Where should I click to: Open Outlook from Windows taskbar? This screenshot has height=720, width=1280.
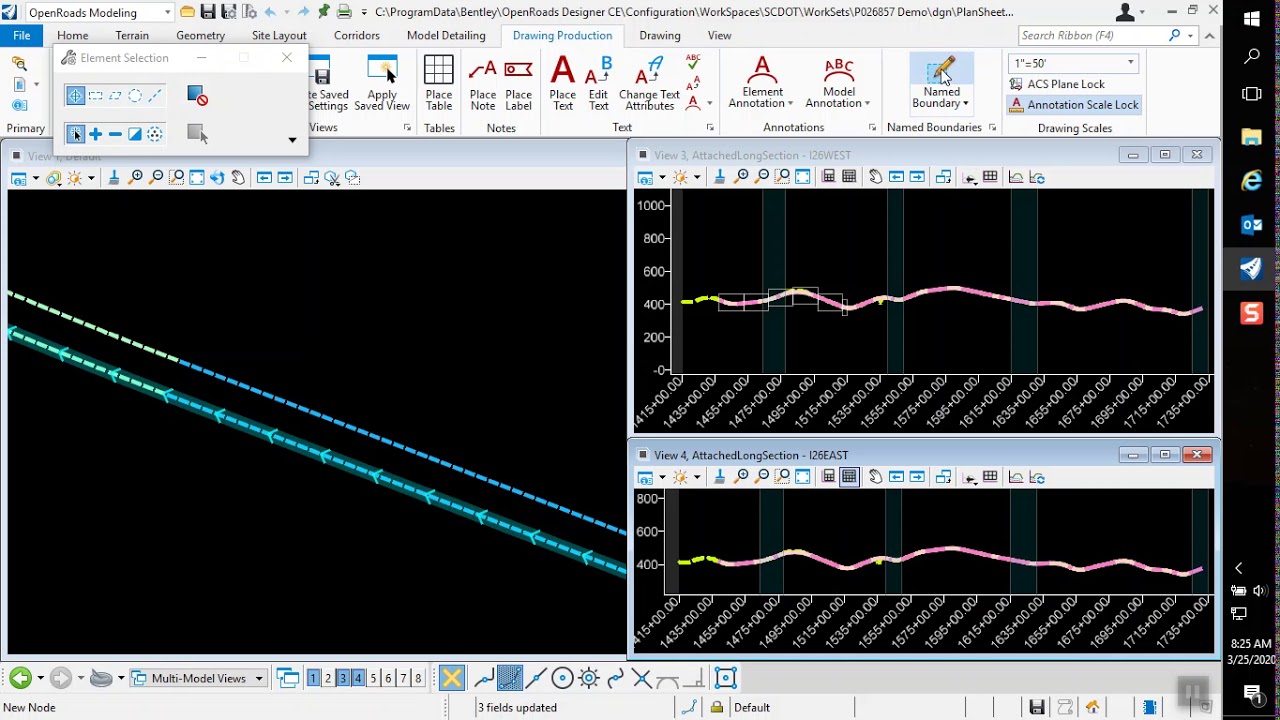(x=1252, y=225)
